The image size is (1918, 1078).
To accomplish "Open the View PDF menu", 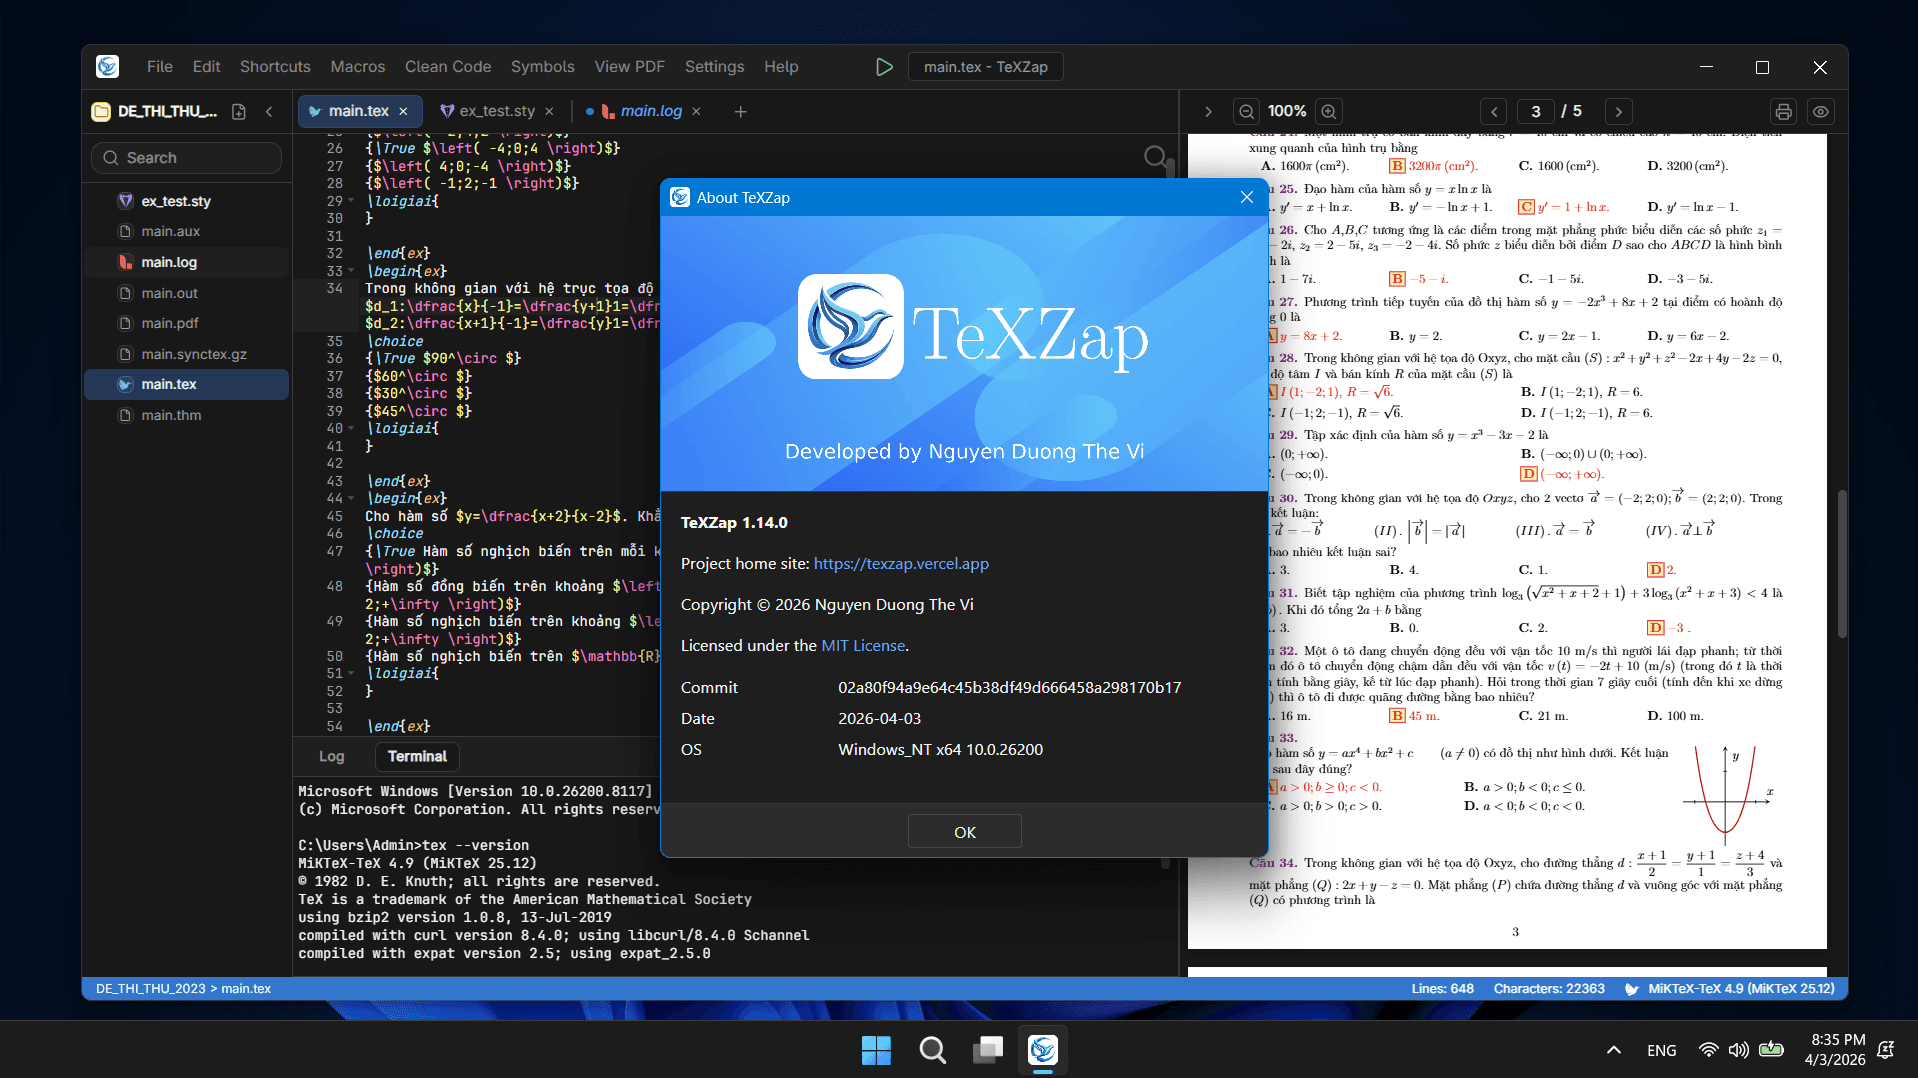I will coord(630,67).
